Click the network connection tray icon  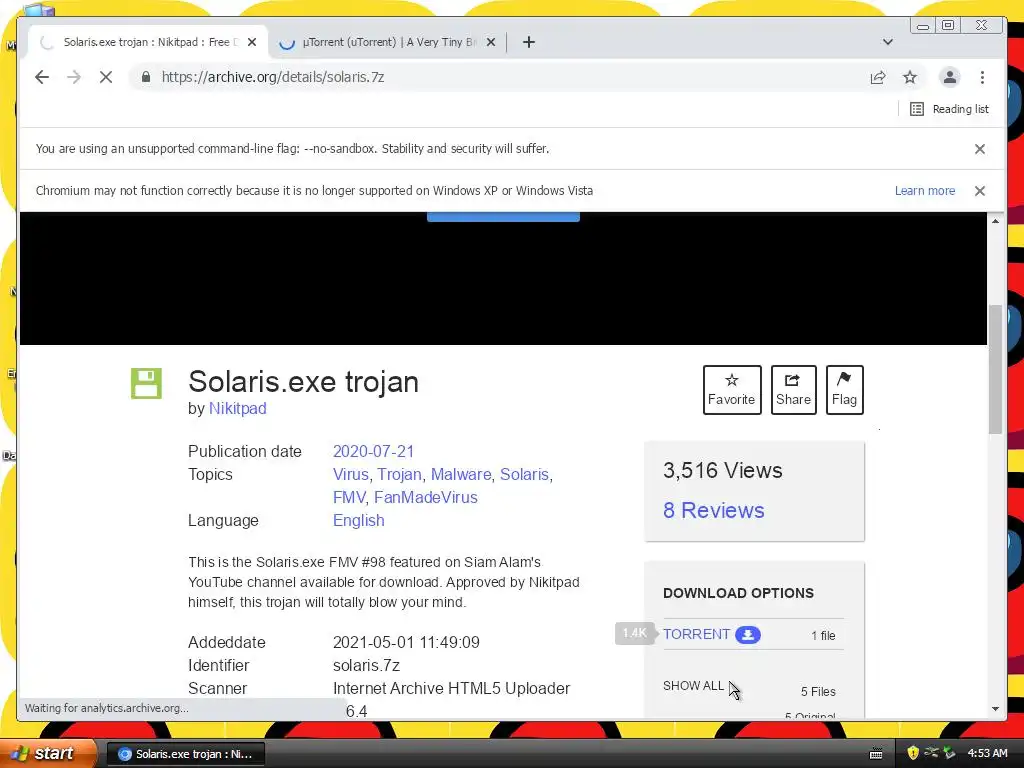tap(931, 753)
